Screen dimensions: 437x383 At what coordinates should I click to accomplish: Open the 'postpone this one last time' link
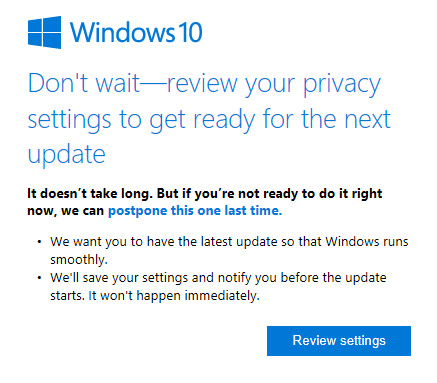[195, 211]
